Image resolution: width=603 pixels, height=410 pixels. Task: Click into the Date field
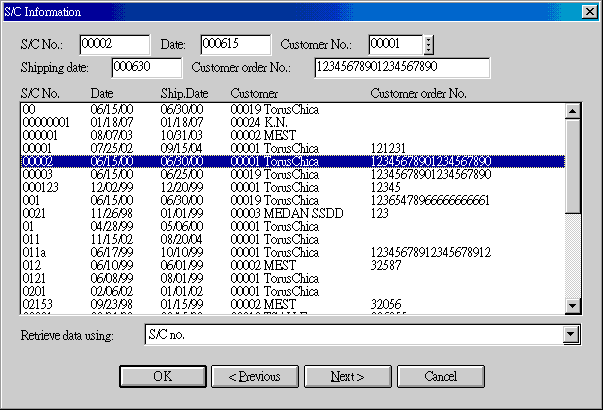click(x=235, y=45)
